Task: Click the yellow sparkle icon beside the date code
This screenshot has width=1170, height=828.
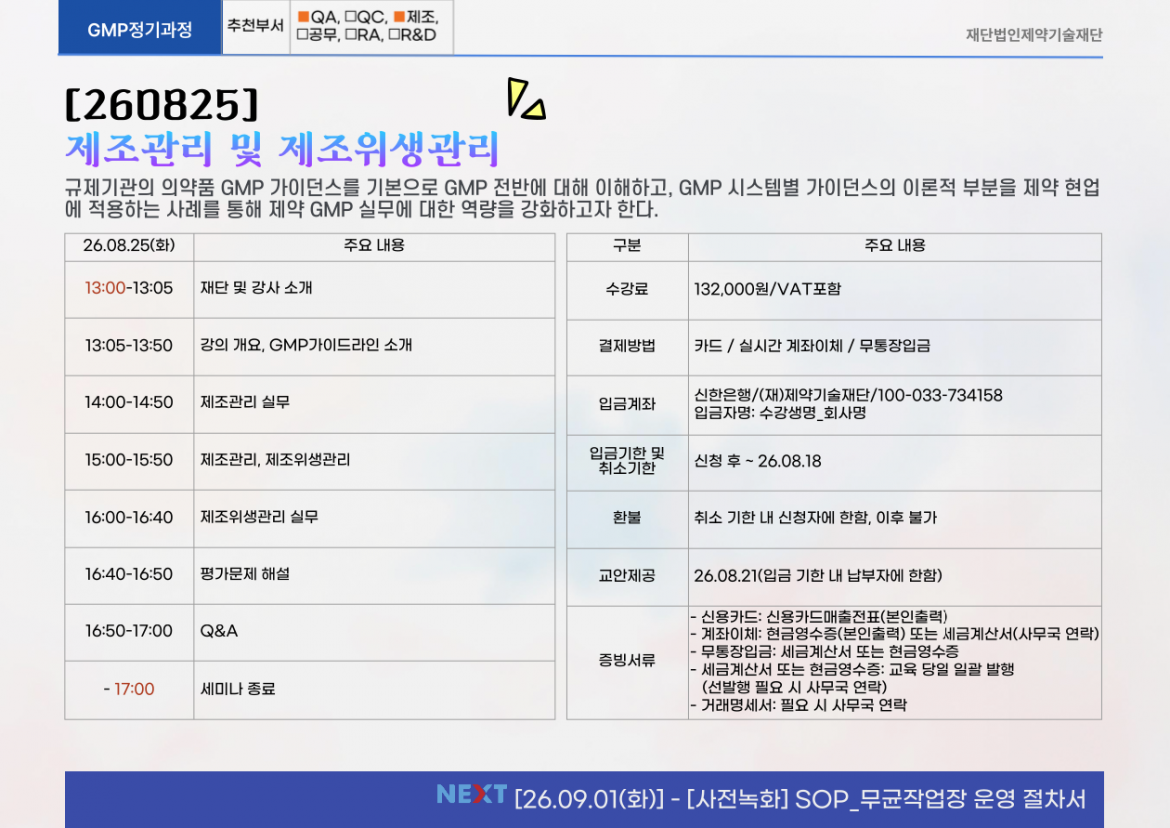Action: tap(525, 99)
